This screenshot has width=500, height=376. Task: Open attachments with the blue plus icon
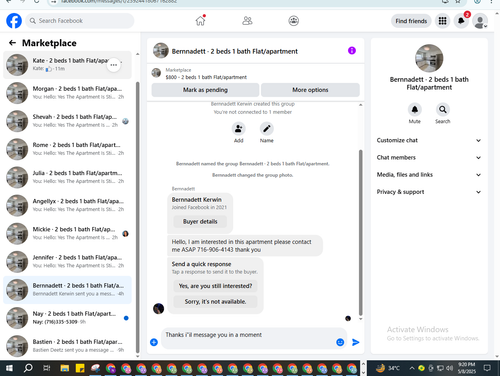pyautogui.click(x=154, y=342)
